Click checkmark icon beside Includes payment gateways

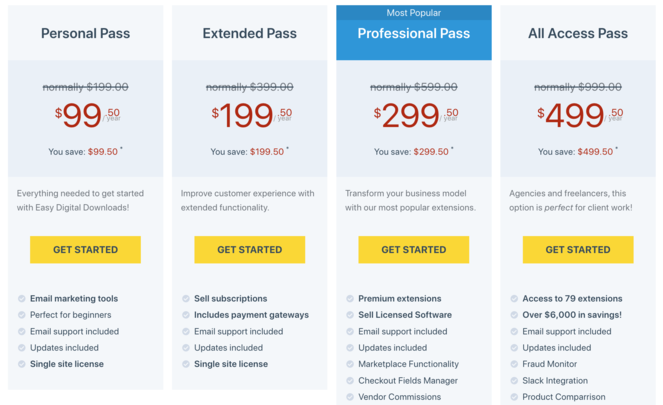point(186,315)
